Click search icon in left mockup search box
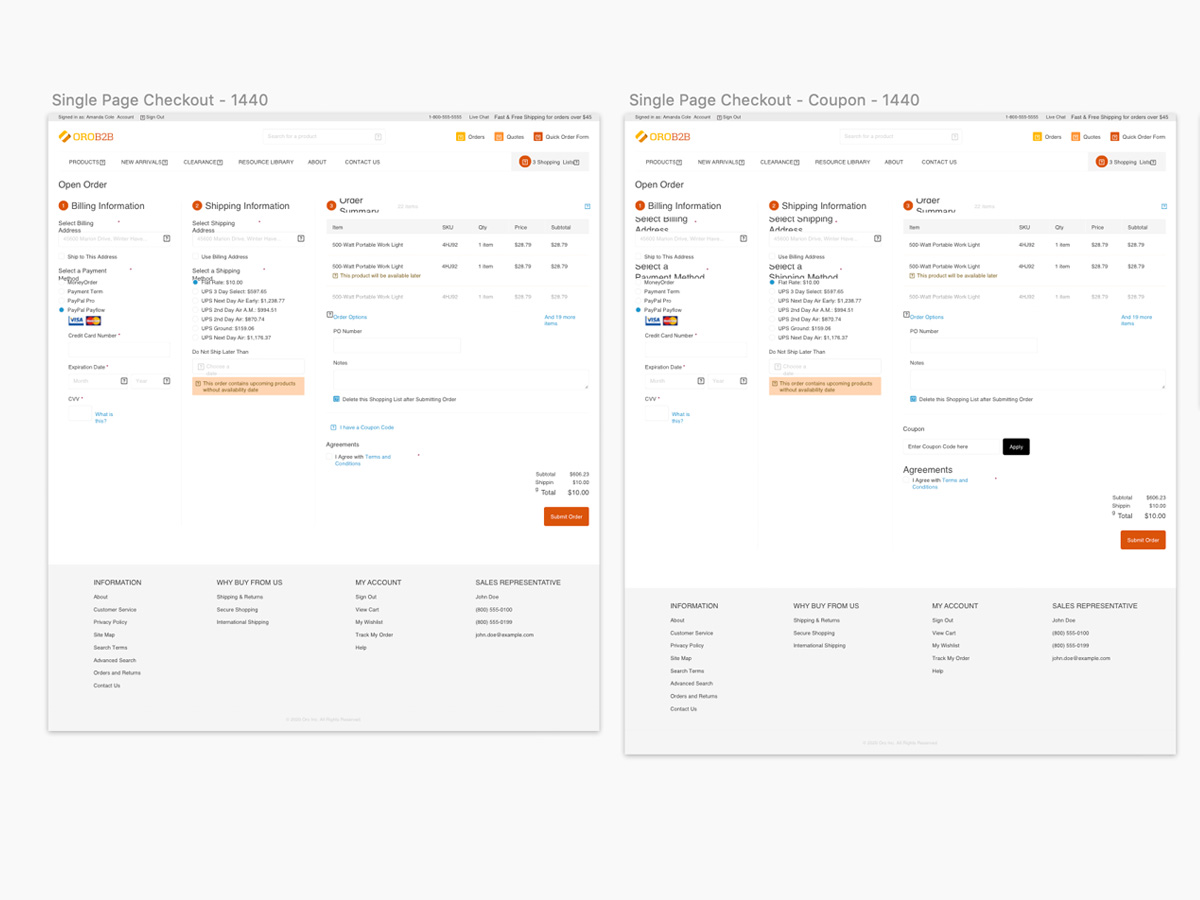 (x=378, y=137)
